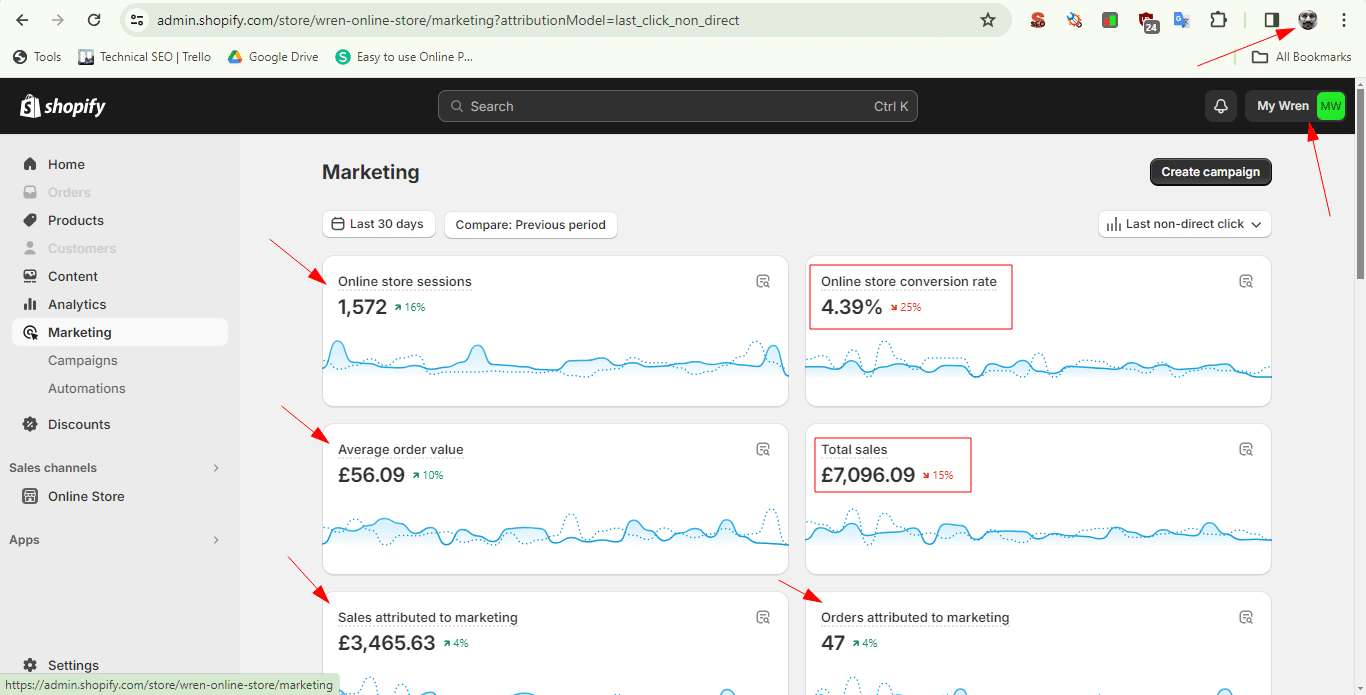Click the Online store sessions chart
Viewport: 1366px width, 695px height.
tap(555, 361)
